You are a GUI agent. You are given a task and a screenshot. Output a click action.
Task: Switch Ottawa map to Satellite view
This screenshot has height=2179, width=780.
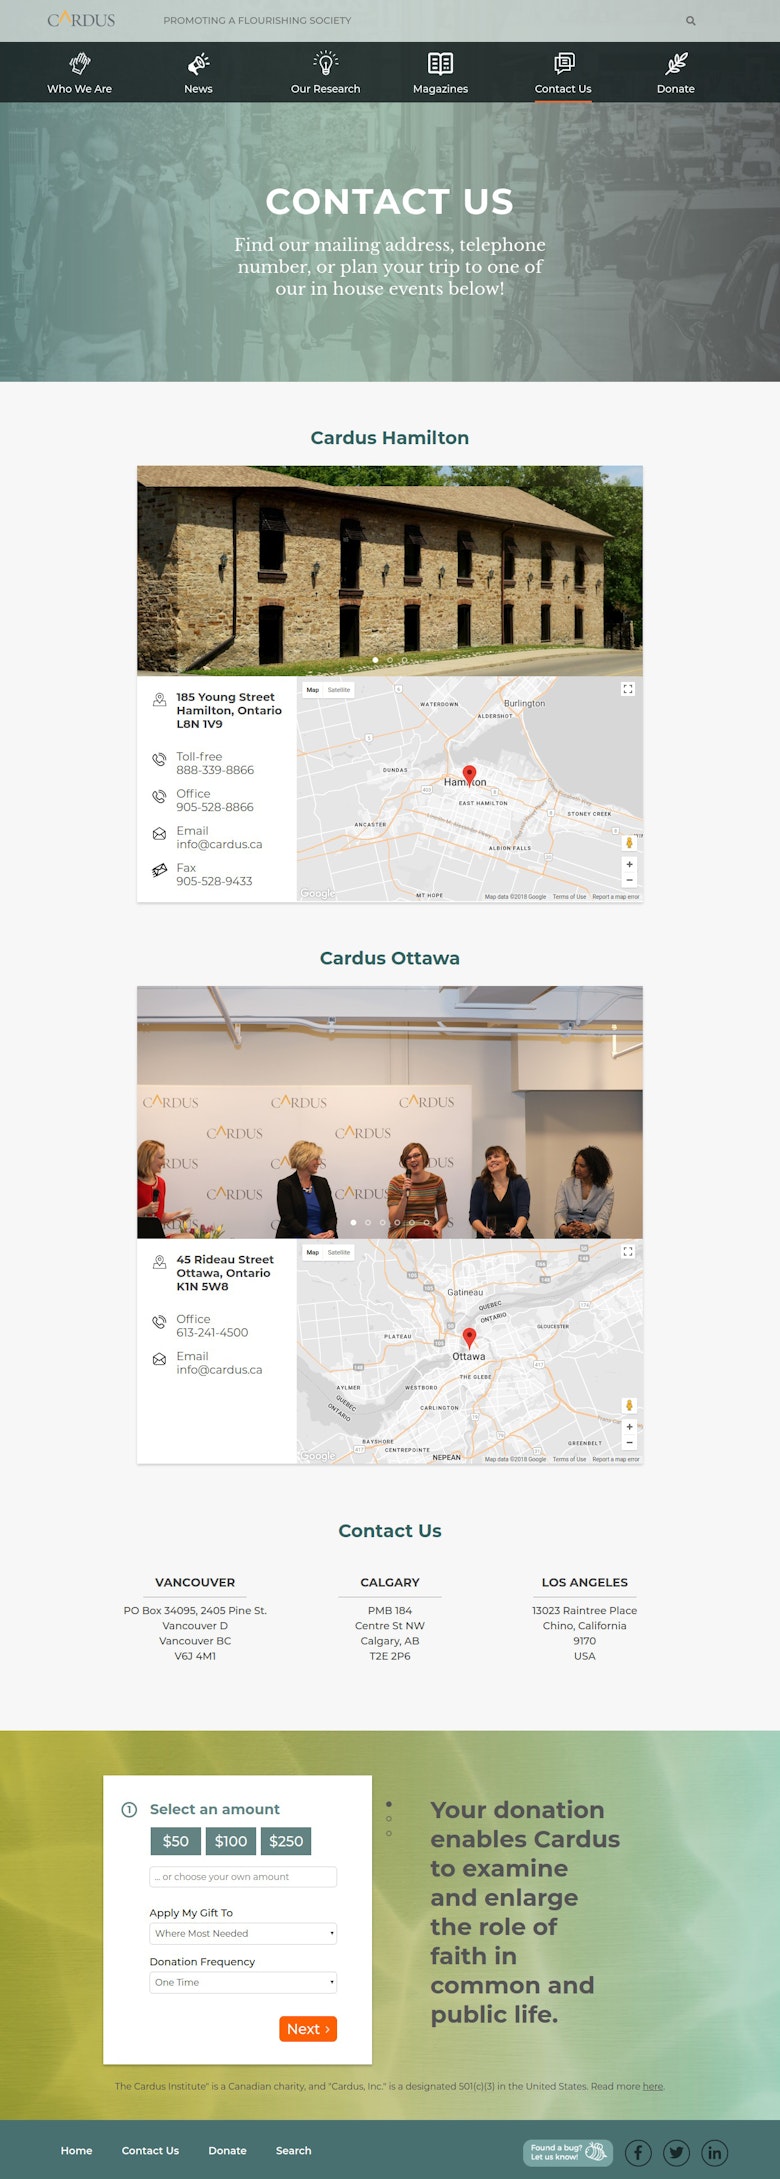[x=339, y=1252]
